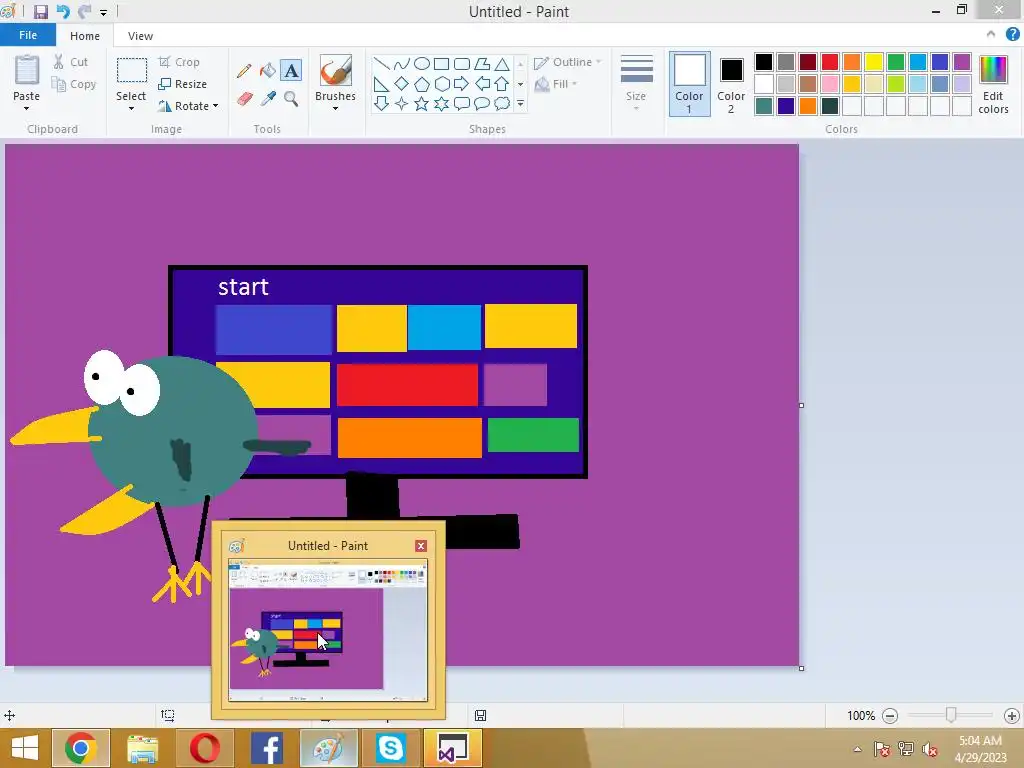The image size is (1024, 768).
Task: Collapse the ribbon with the chevron
Action: (991, 34)
